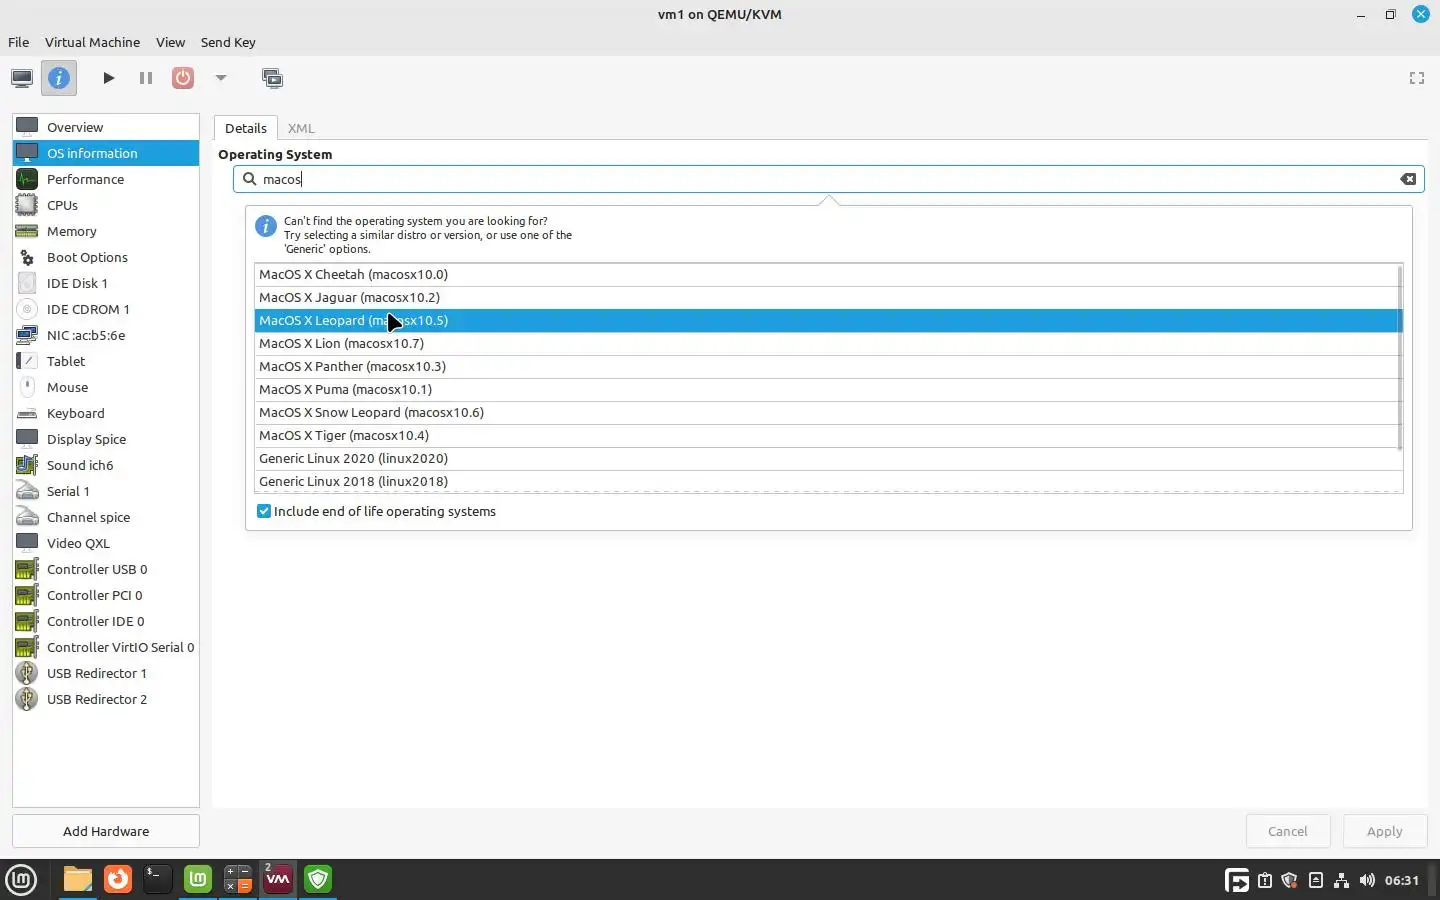Open the Send Key menu
1440x900 pixels.
pyautogui.click(x=228, y=42)
